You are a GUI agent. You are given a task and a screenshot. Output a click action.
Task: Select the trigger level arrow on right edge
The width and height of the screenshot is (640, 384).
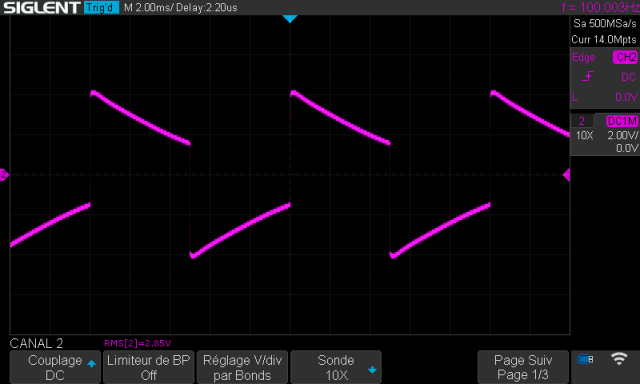[566, 175]
